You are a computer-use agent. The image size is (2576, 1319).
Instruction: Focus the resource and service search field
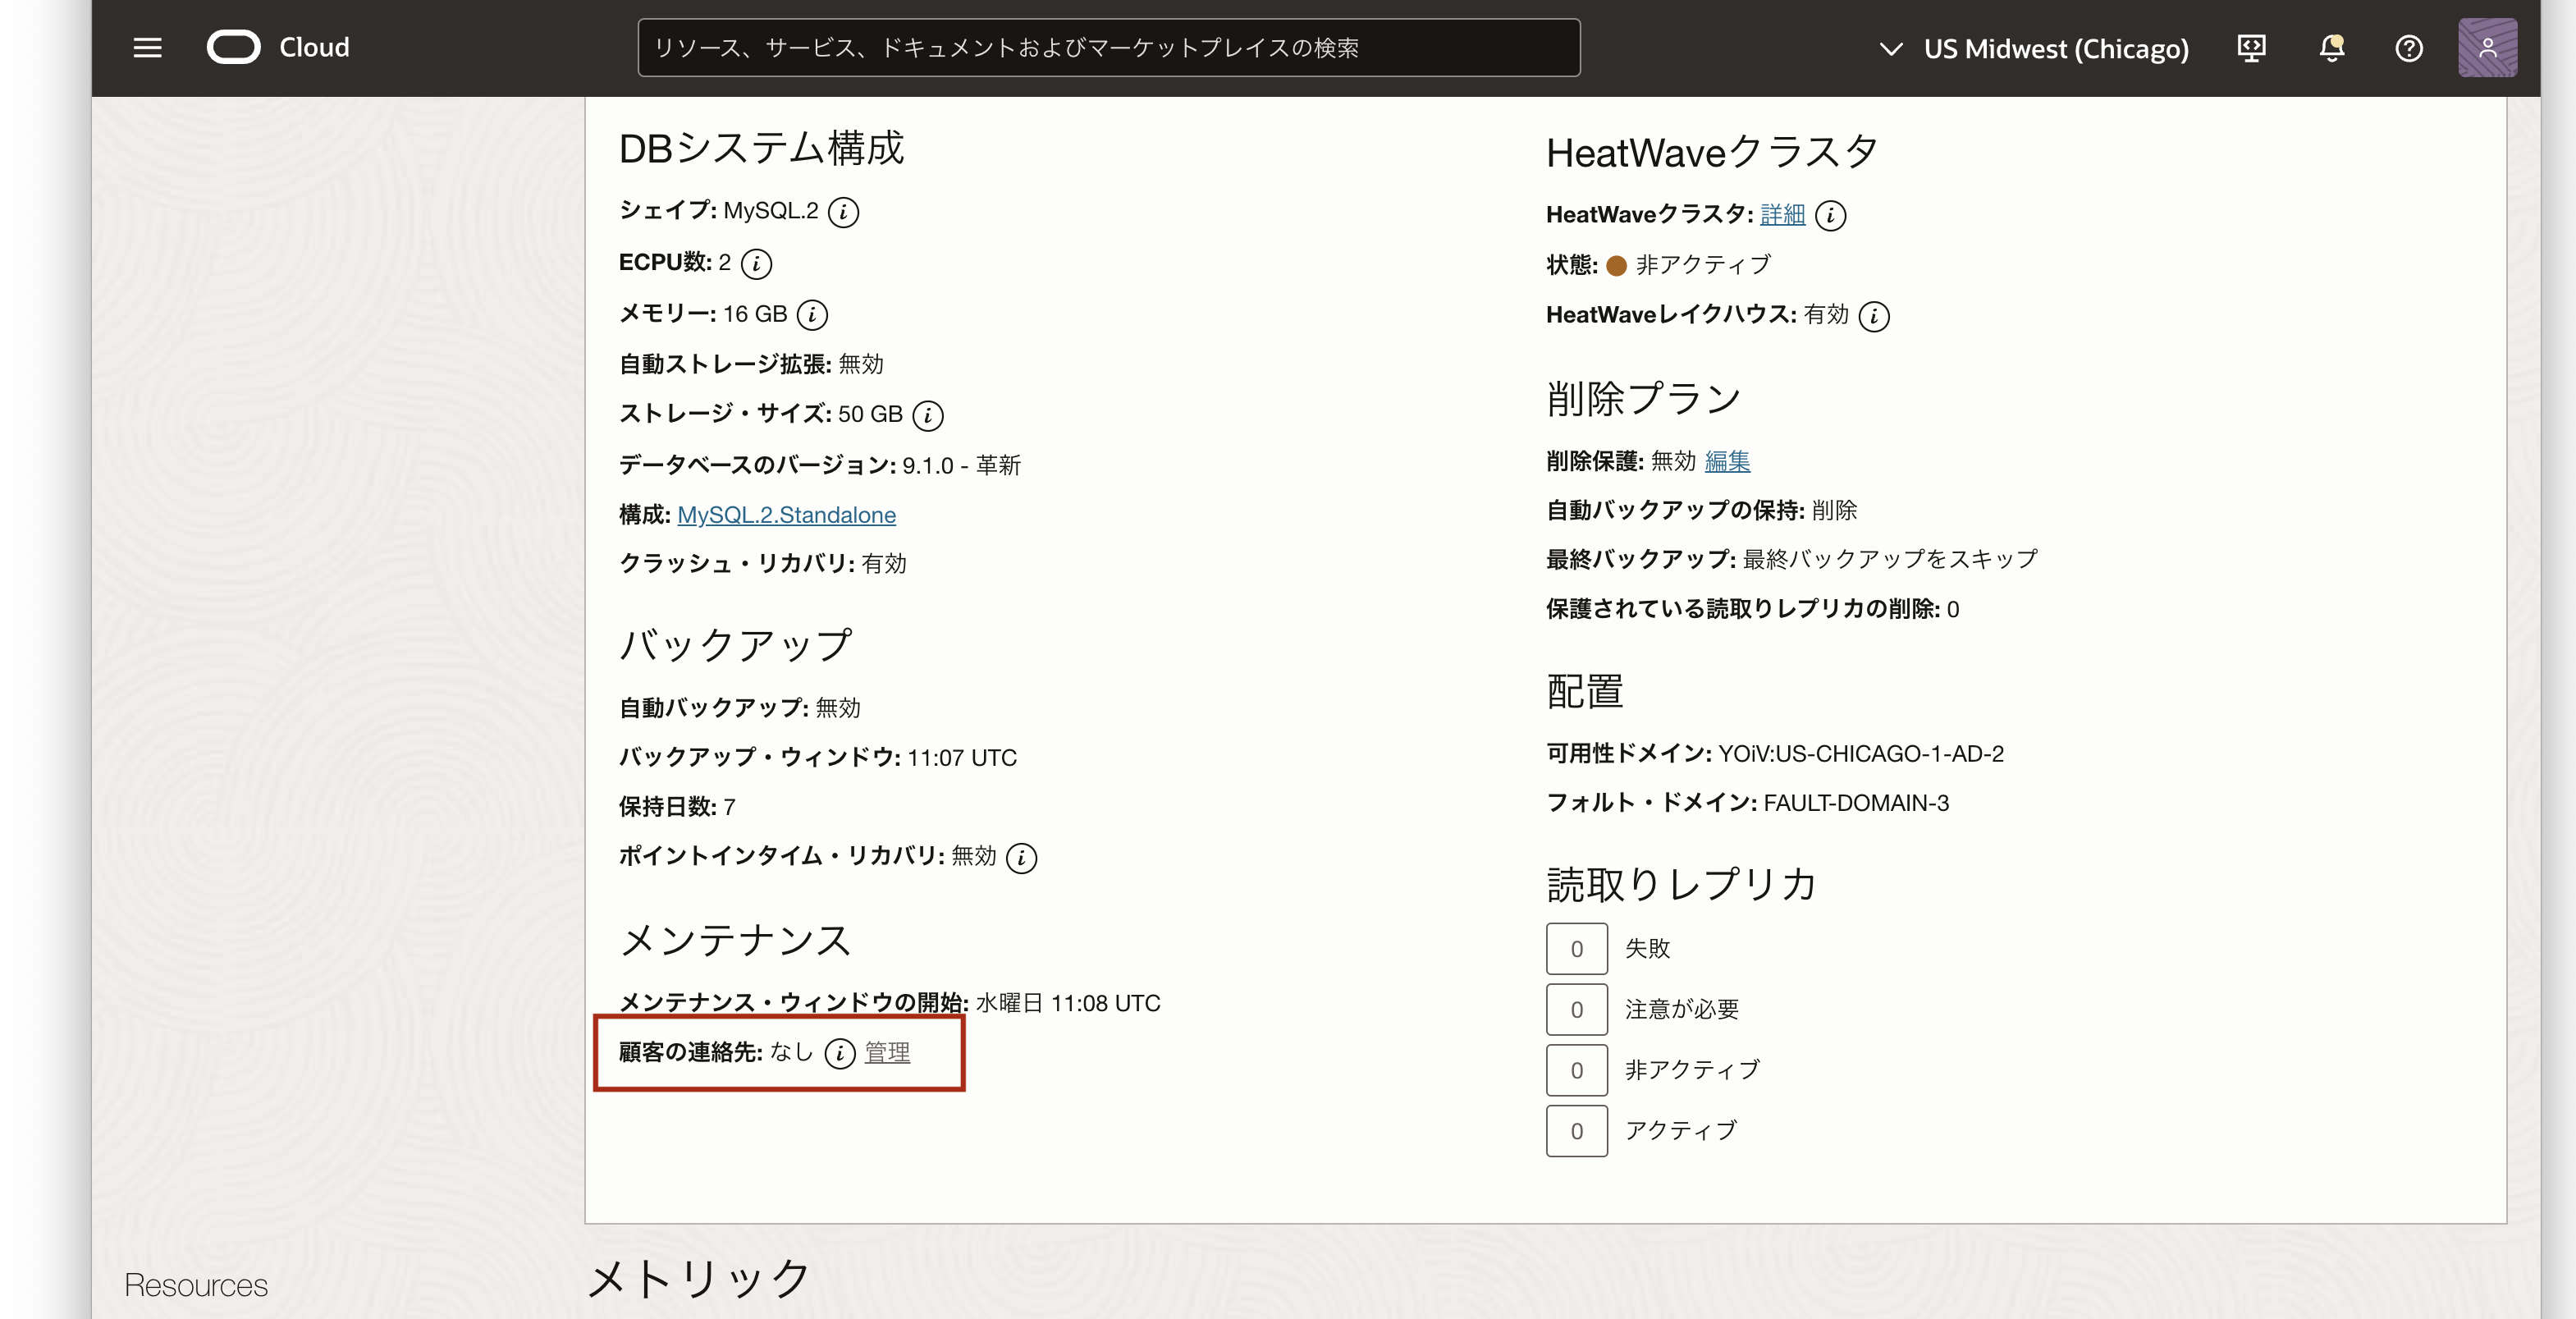(x=1108, y=48)
